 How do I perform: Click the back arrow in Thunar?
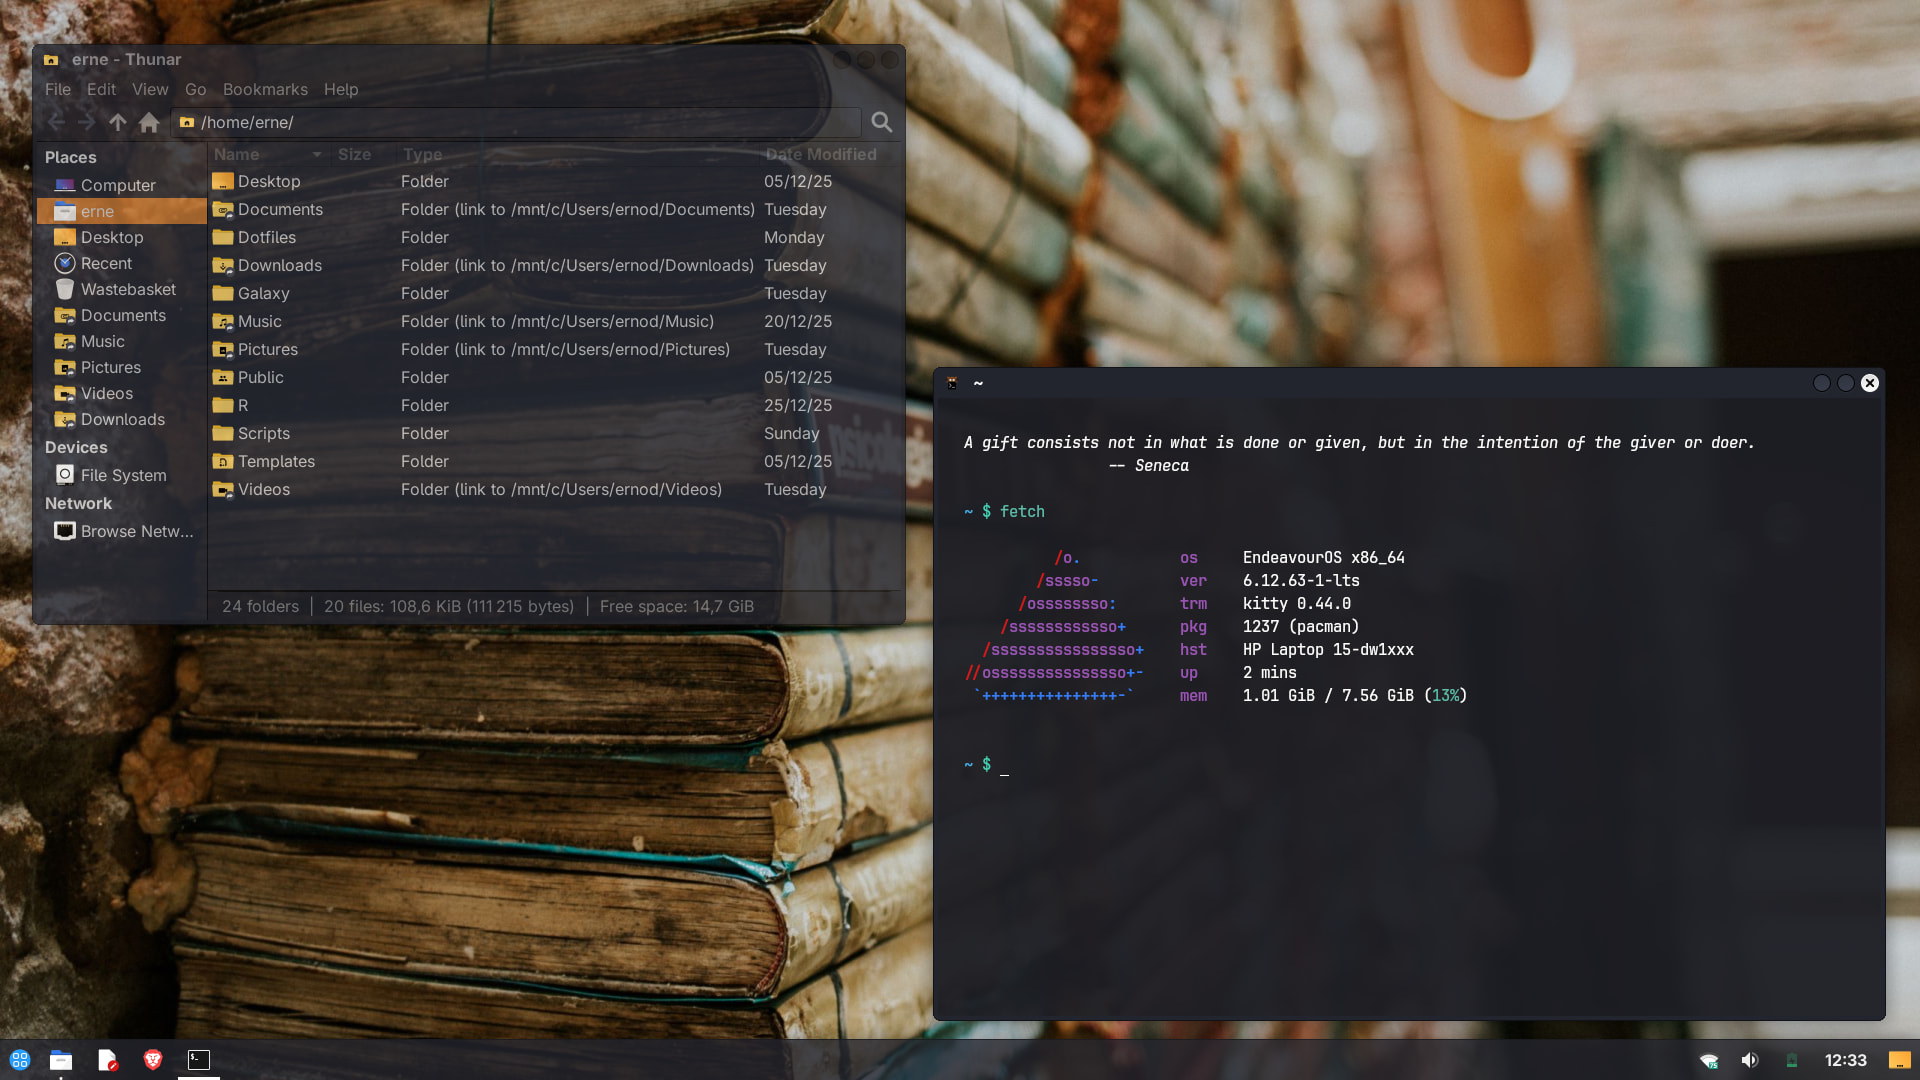56,122
